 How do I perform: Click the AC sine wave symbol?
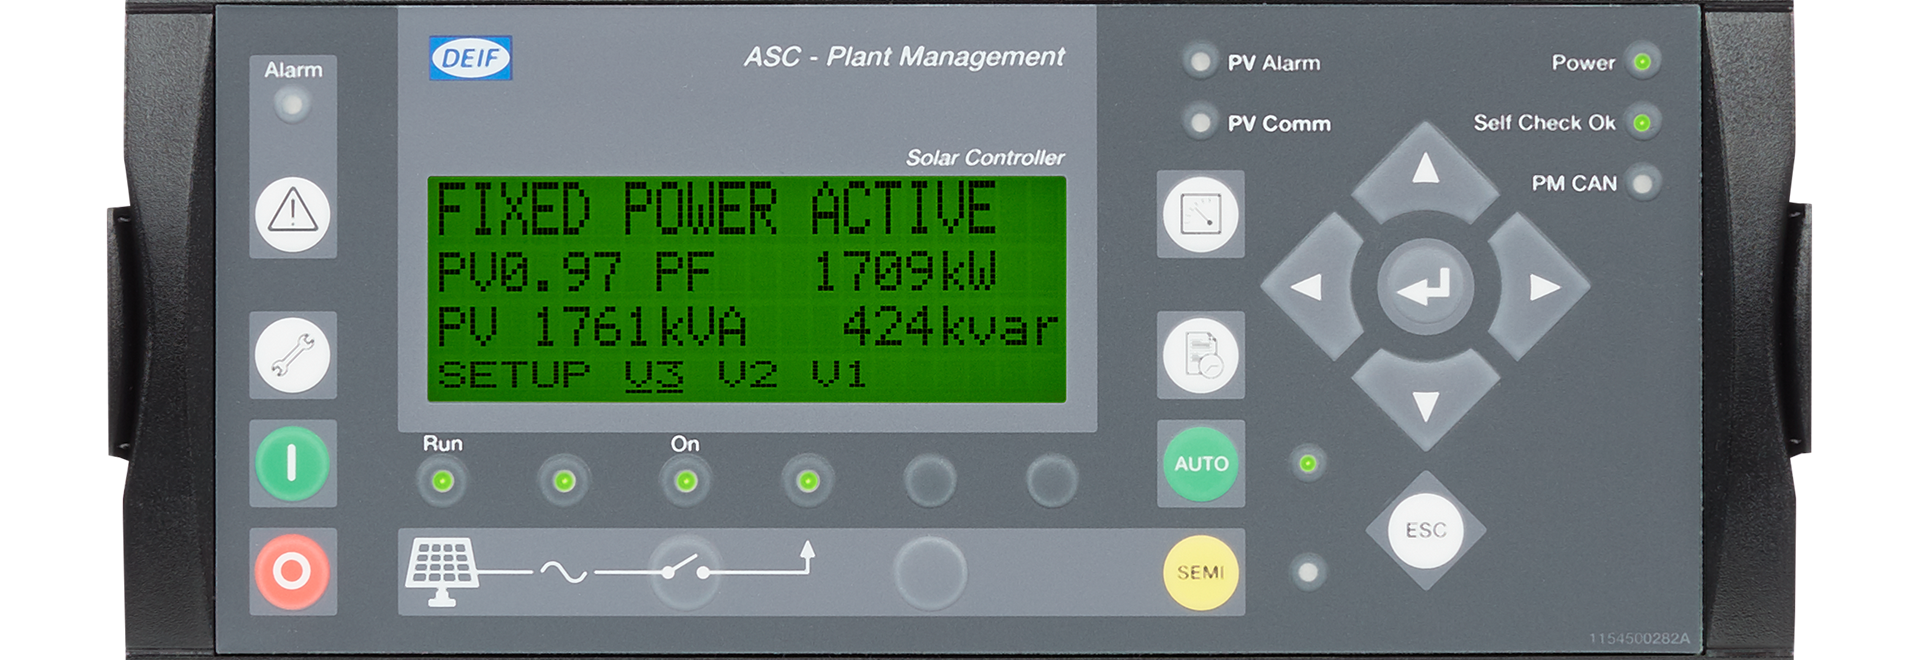(563, 572)
